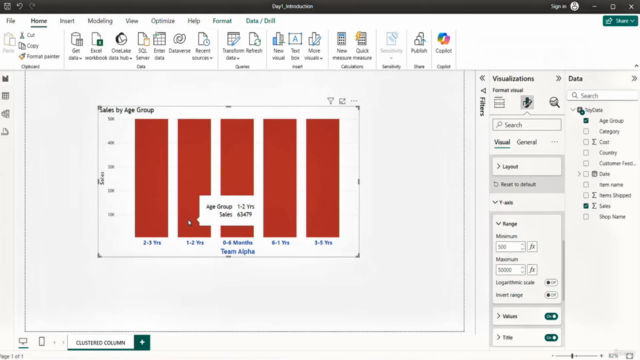640x360 pixels.
Task: Open the Analytics pane icon
Action: [x=554, y=102]
